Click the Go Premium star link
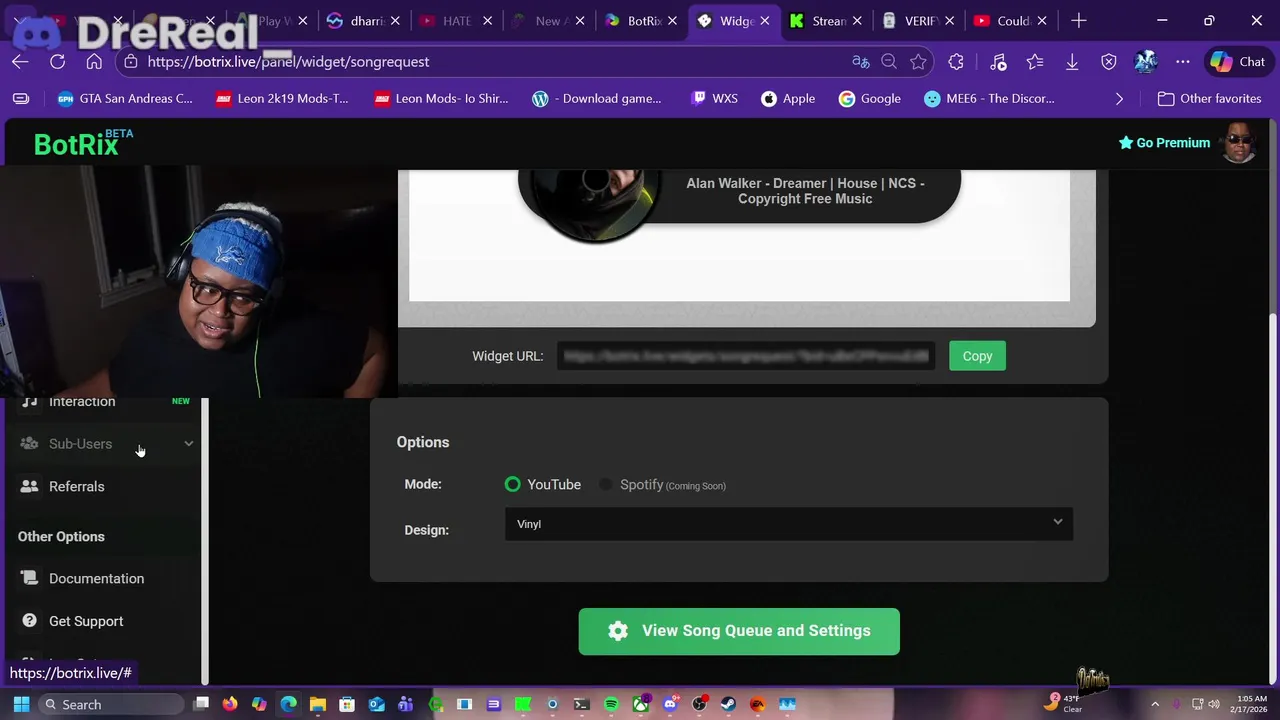The image size is (1280, 720). [1164, 143]
